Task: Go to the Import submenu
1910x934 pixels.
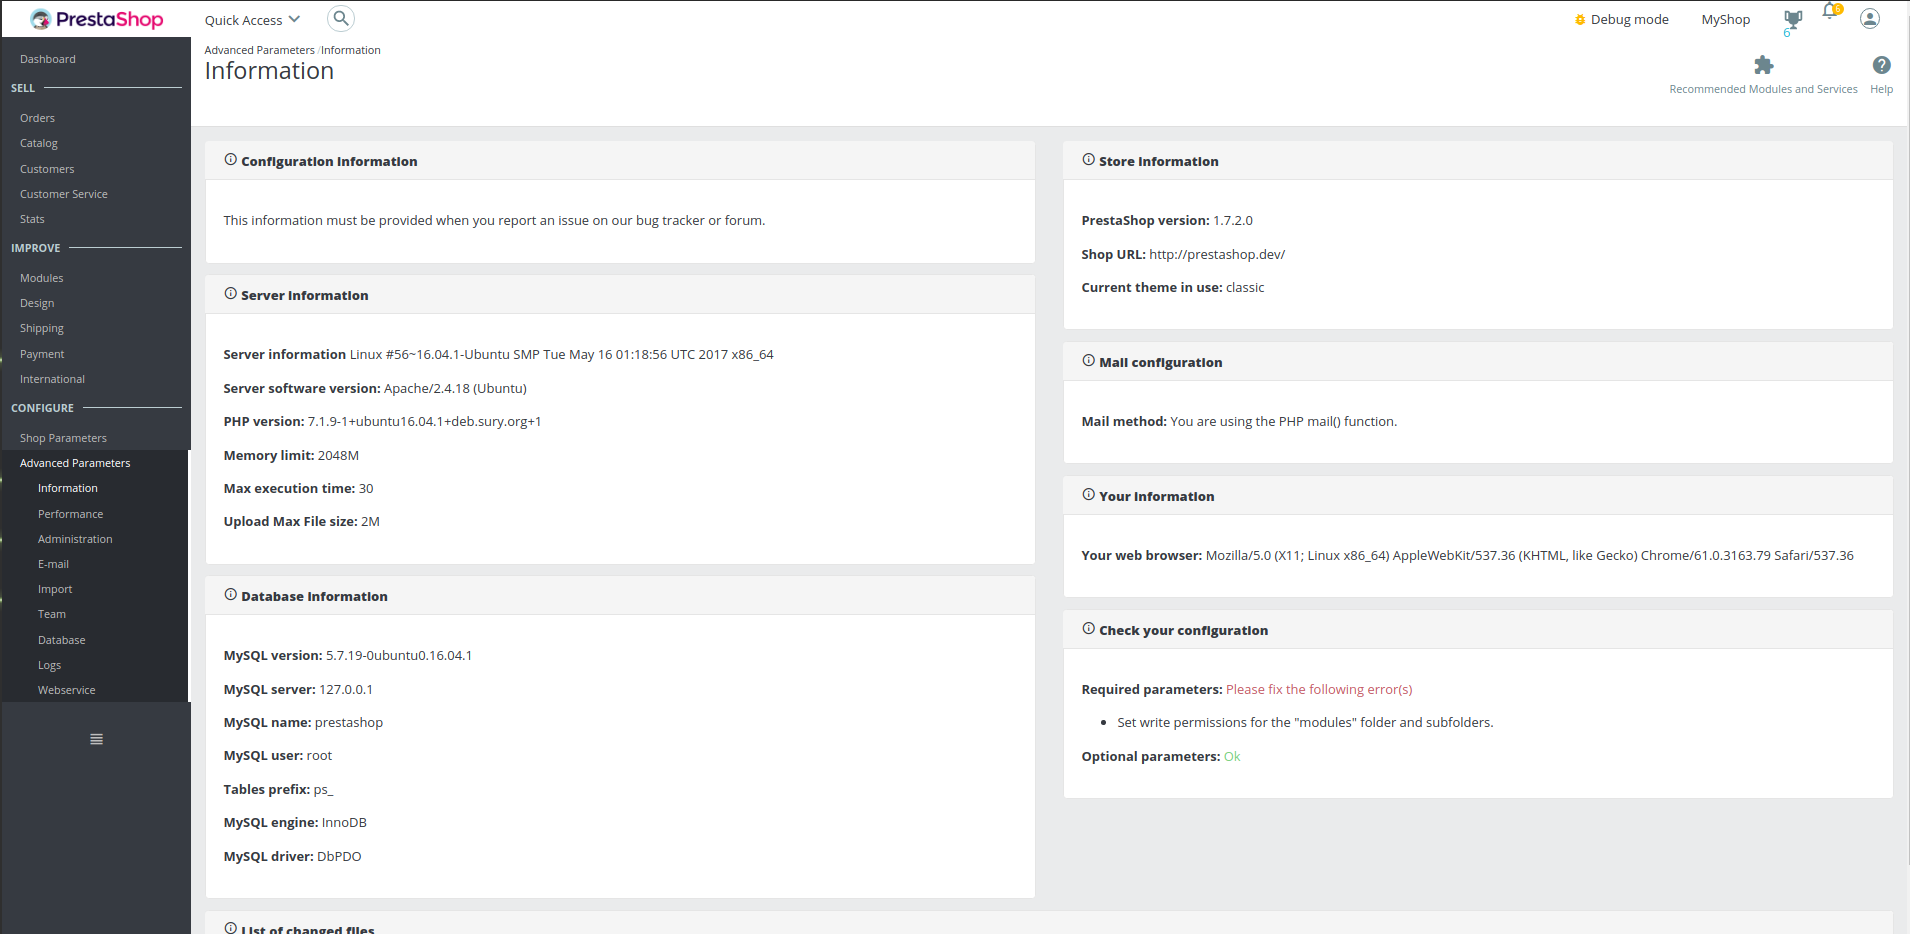Action: [55, 589]
